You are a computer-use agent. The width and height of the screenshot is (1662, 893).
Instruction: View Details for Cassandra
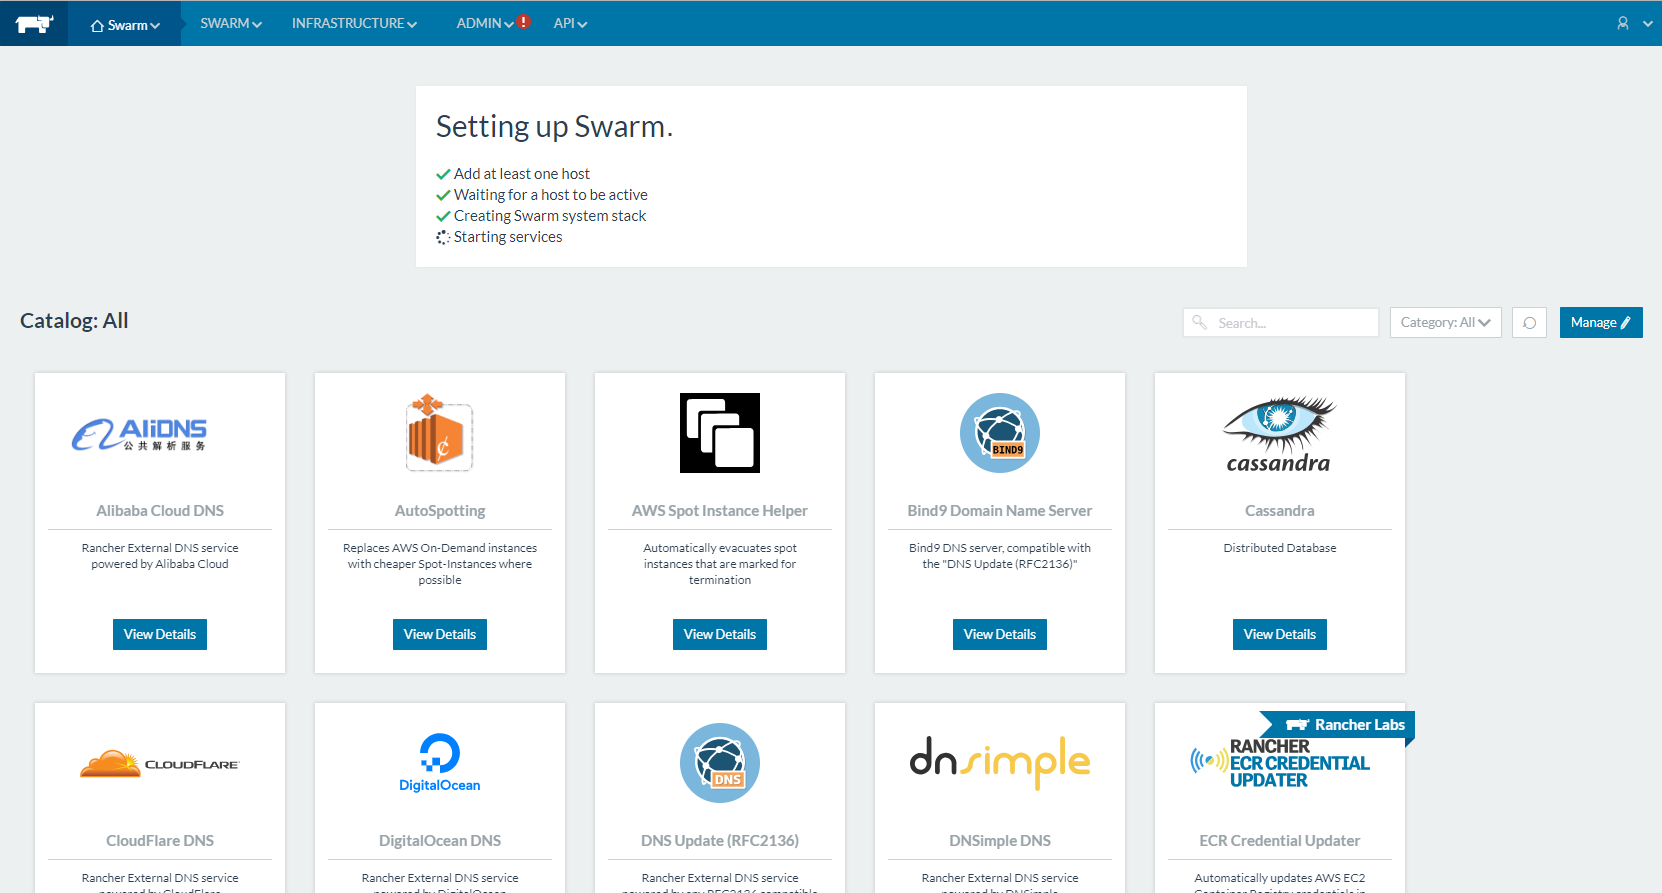[1280, 634]
